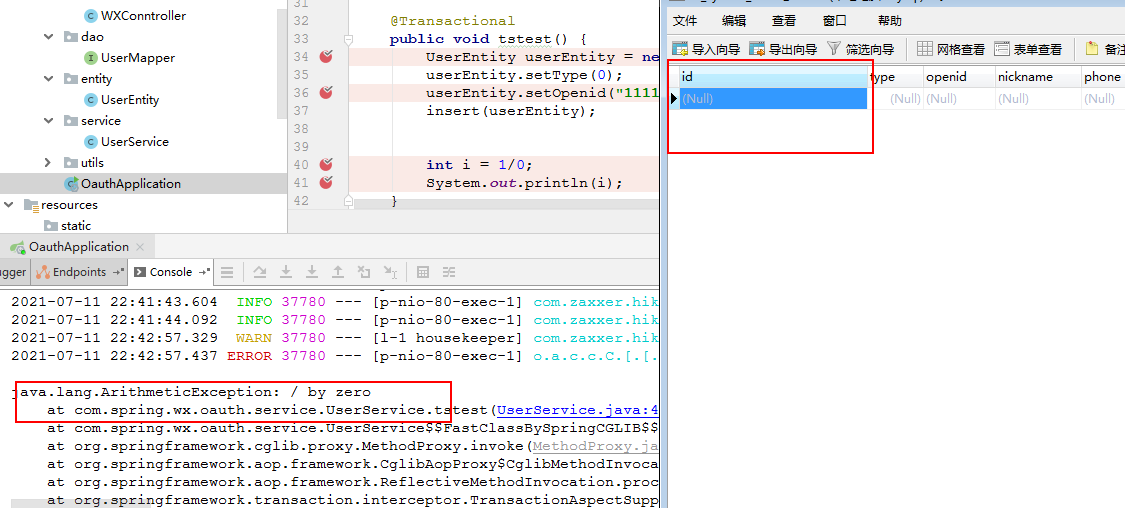The height and width of the screenshot is (508, 1125).
Task: Toggle the breakpoint on line 36
Action: coord(326,93)
